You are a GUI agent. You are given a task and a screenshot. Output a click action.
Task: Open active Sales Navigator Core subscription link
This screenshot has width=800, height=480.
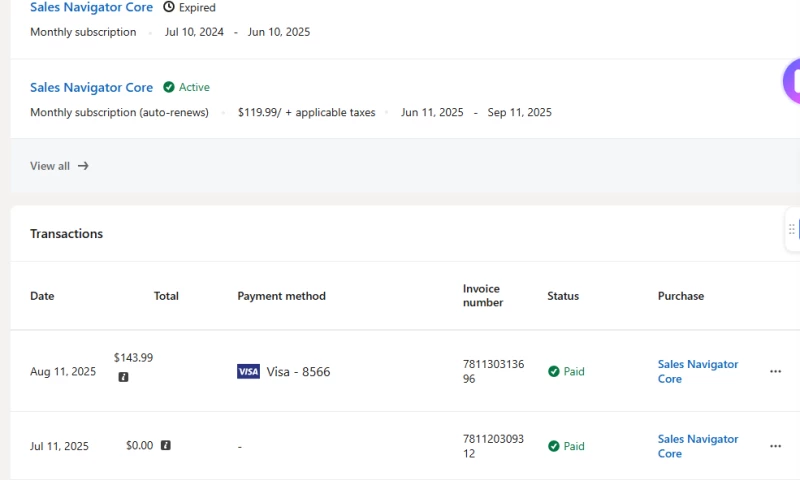91,87
